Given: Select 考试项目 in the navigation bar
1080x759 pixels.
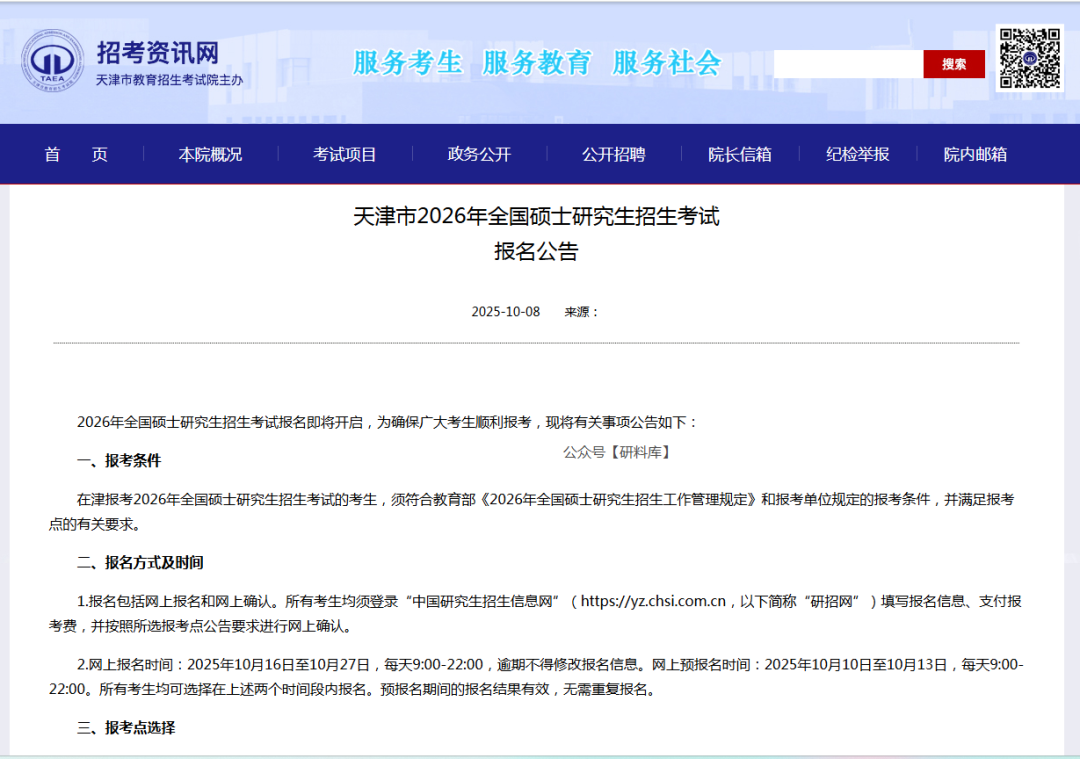Looking at the screenshot, I should coord(345,154).
